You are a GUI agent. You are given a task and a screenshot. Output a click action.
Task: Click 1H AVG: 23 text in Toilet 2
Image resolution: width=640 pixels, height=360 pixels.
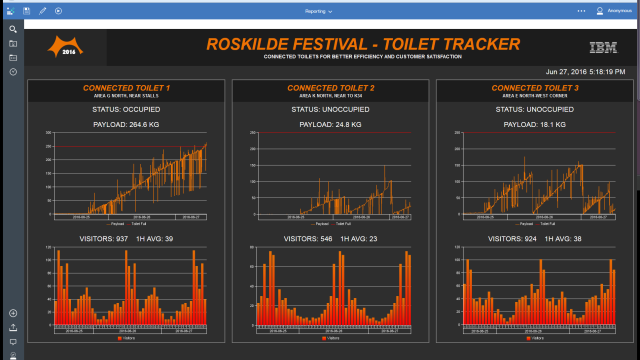coord(359,239)
